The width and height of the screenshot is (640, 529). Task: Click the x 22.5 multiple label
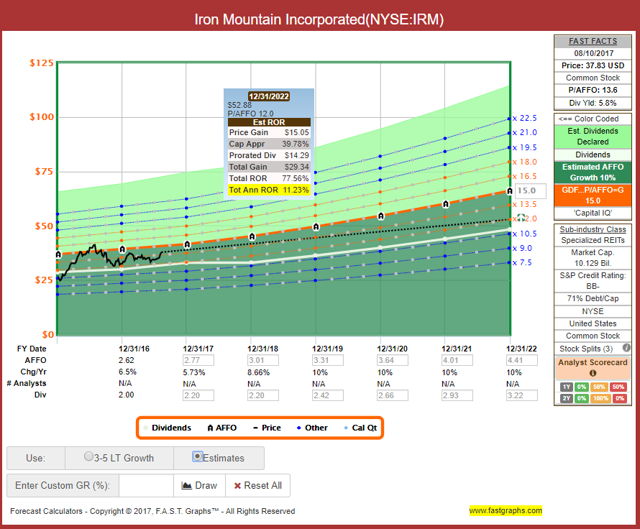point(524,118)
